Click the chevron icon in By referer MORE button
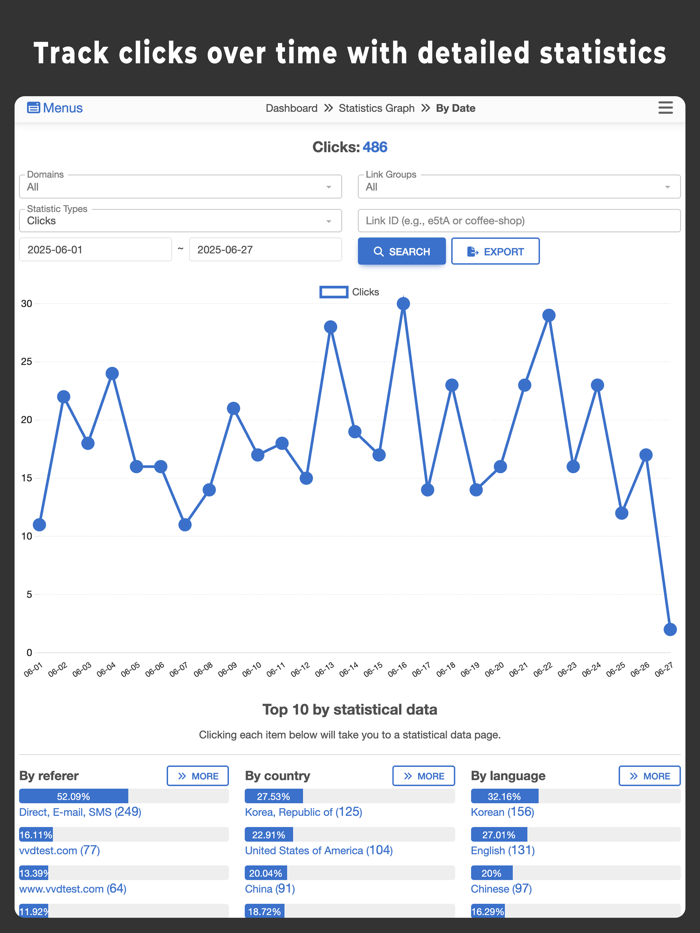 point(180,775)
